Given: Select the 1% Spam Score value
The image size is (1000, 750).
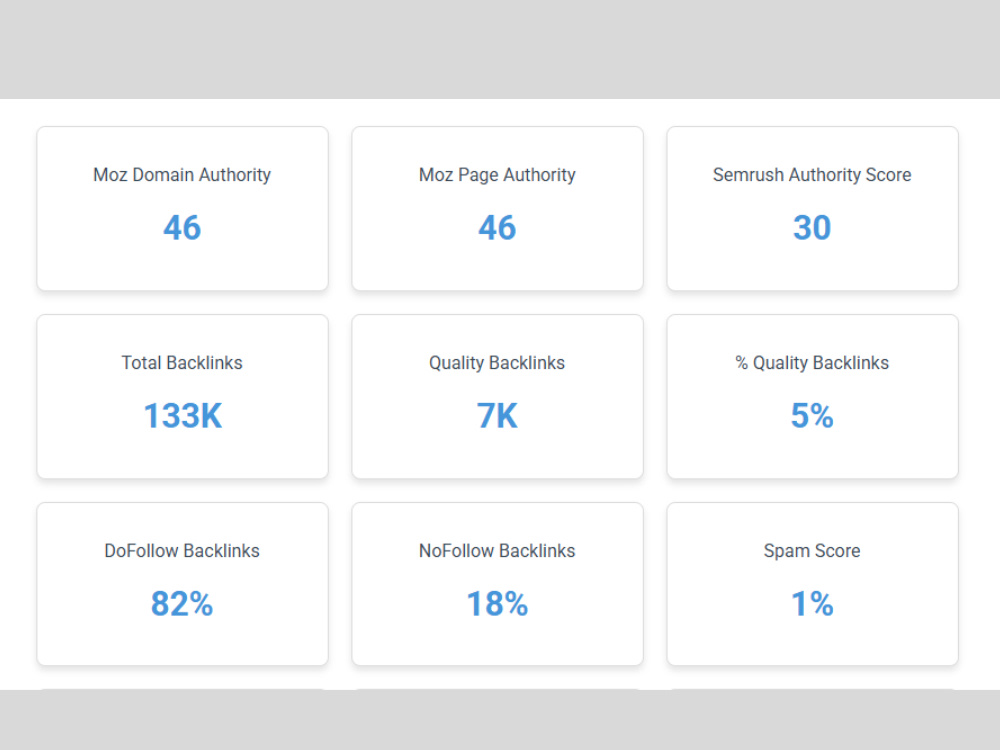Looking at the screenshot, I should [x=812, y=603].
